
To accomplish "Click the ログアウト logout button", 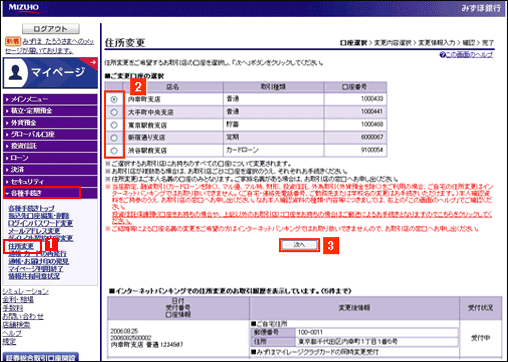I will [x=51, y=29].
